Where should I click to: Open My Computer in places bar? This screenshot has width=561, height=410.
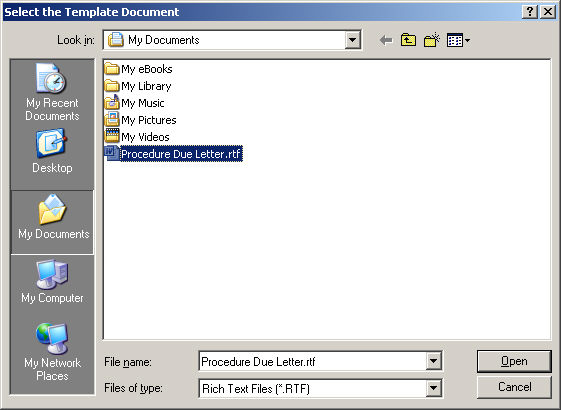[x=52, y=282]
